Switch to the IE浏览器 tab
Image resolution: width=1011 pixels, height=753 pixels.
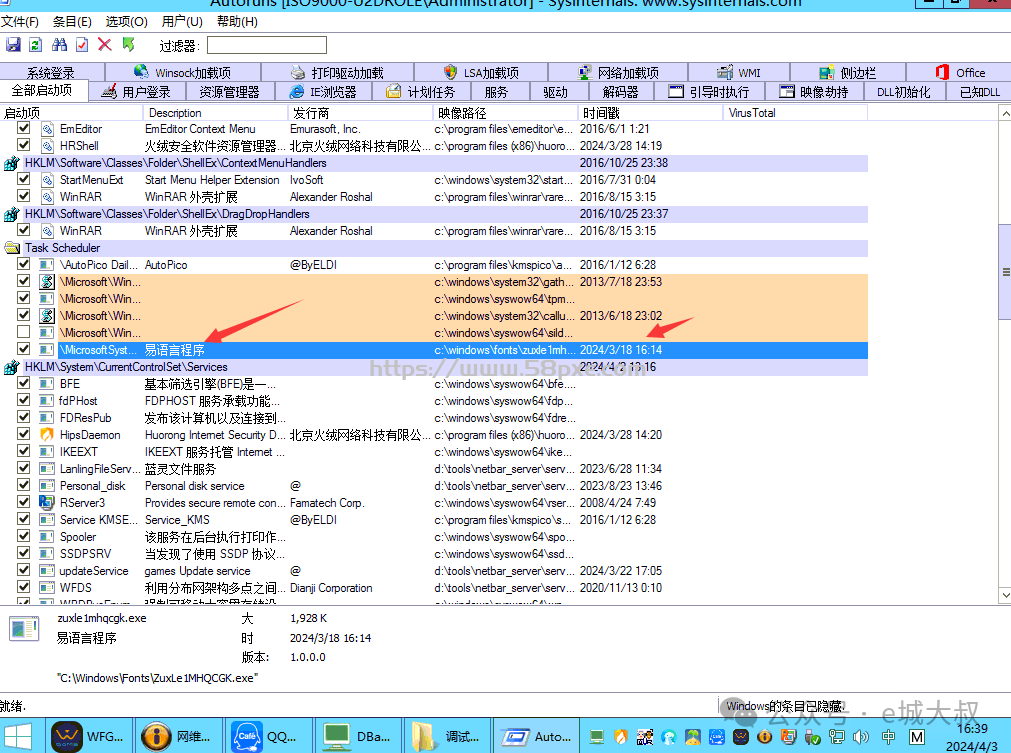click(x=324, y=92)
